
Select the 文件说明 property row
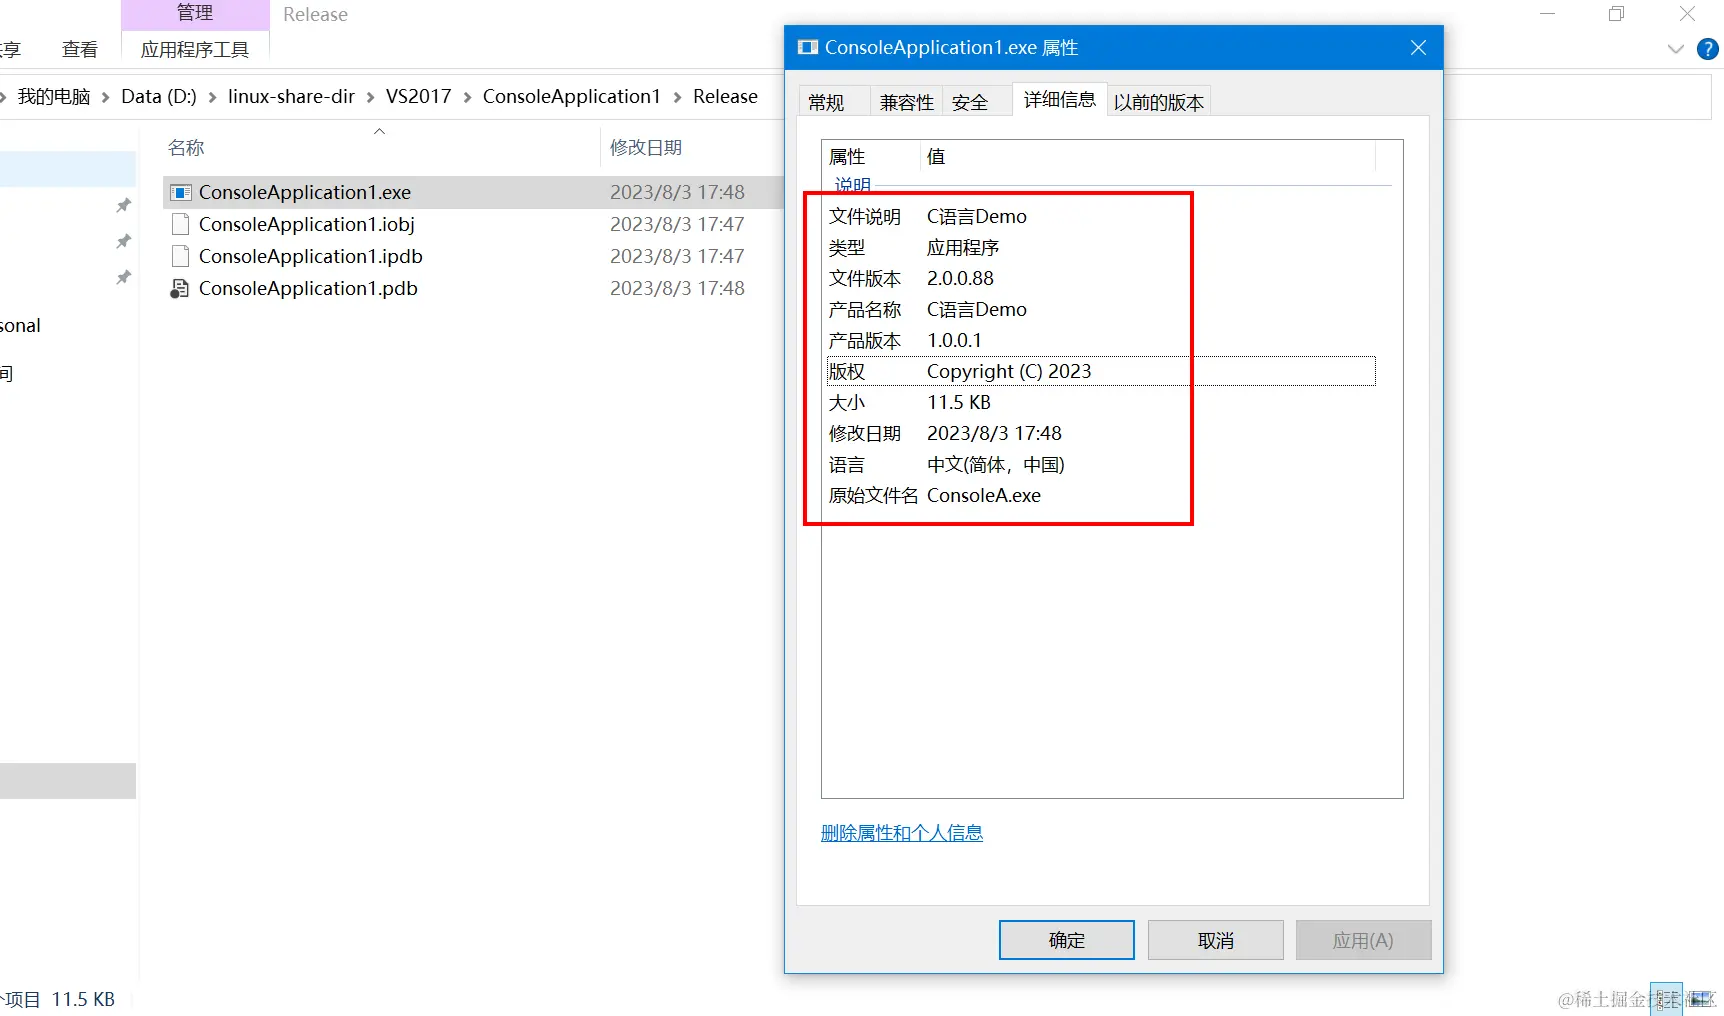click(x=1101, y=216)
